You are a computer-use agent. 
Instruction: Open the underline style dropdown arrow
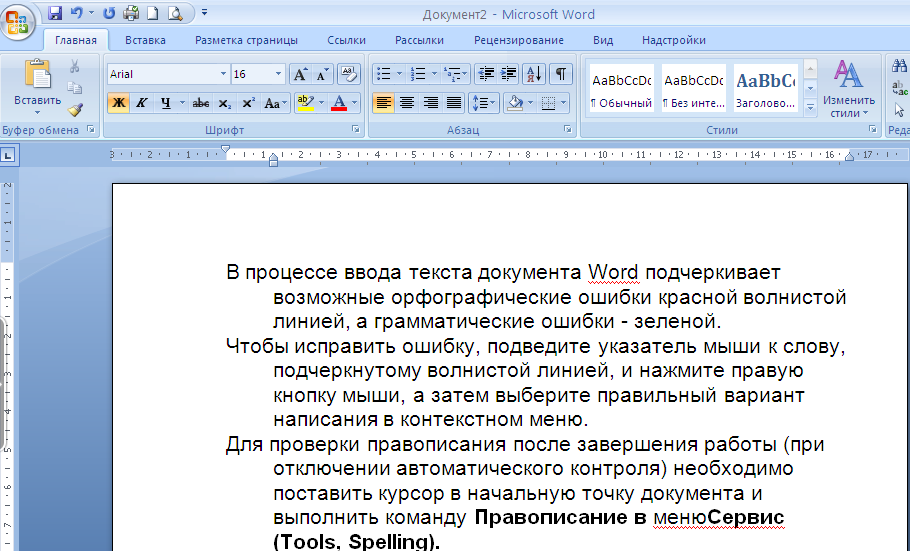182,103
